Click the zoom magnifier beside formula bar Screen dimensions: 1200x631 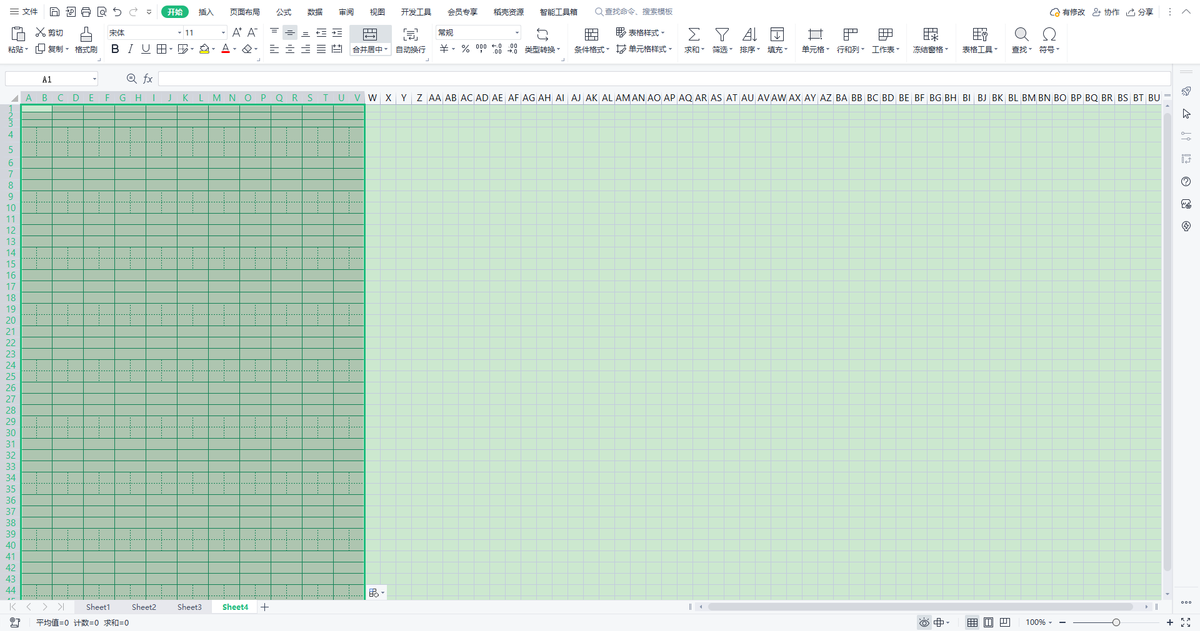(x=131, y=78)
